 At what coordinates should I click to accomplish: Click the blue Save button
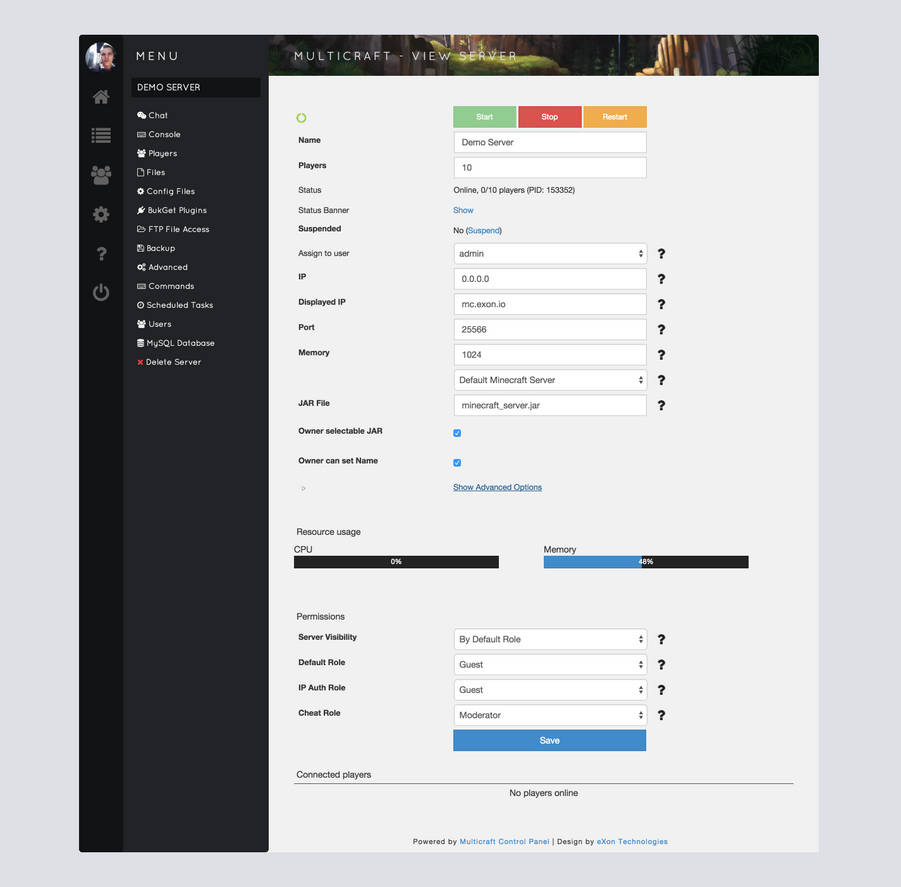click(549, 741)
